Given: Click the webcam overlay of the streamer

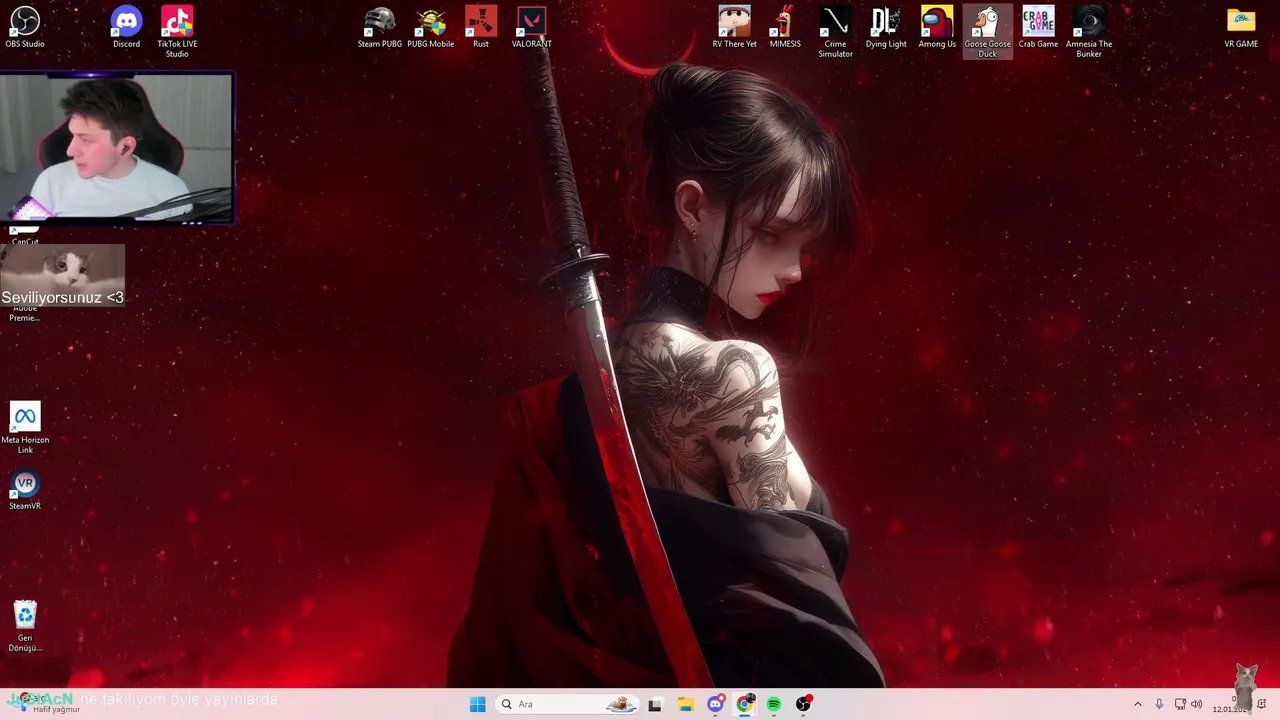Looking at the screenshot, I should pos(117,147).
